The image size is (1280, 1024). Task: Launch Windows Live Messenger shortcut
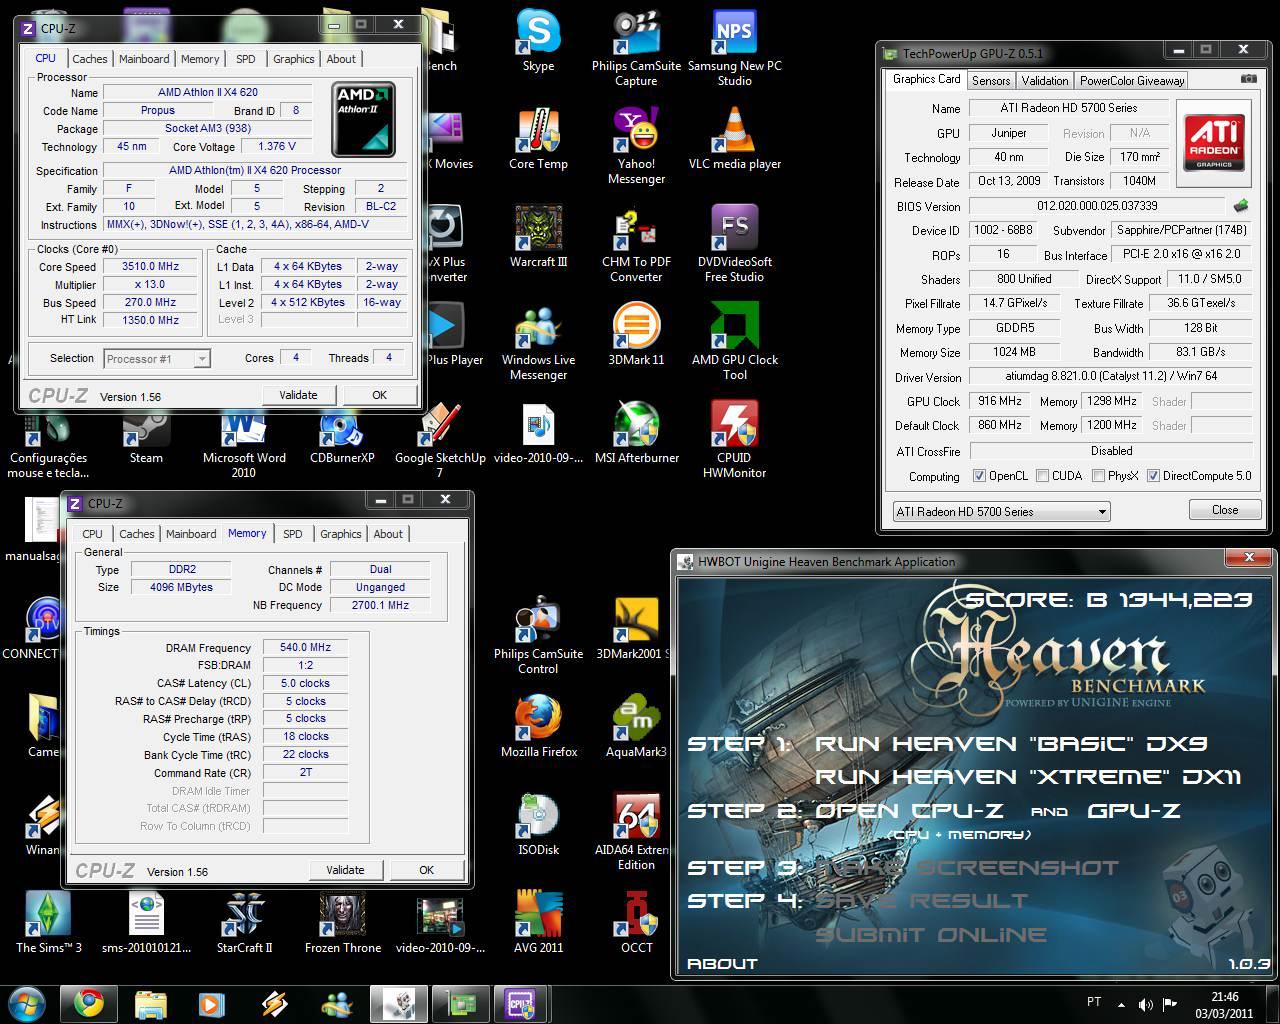pos(538,341)
